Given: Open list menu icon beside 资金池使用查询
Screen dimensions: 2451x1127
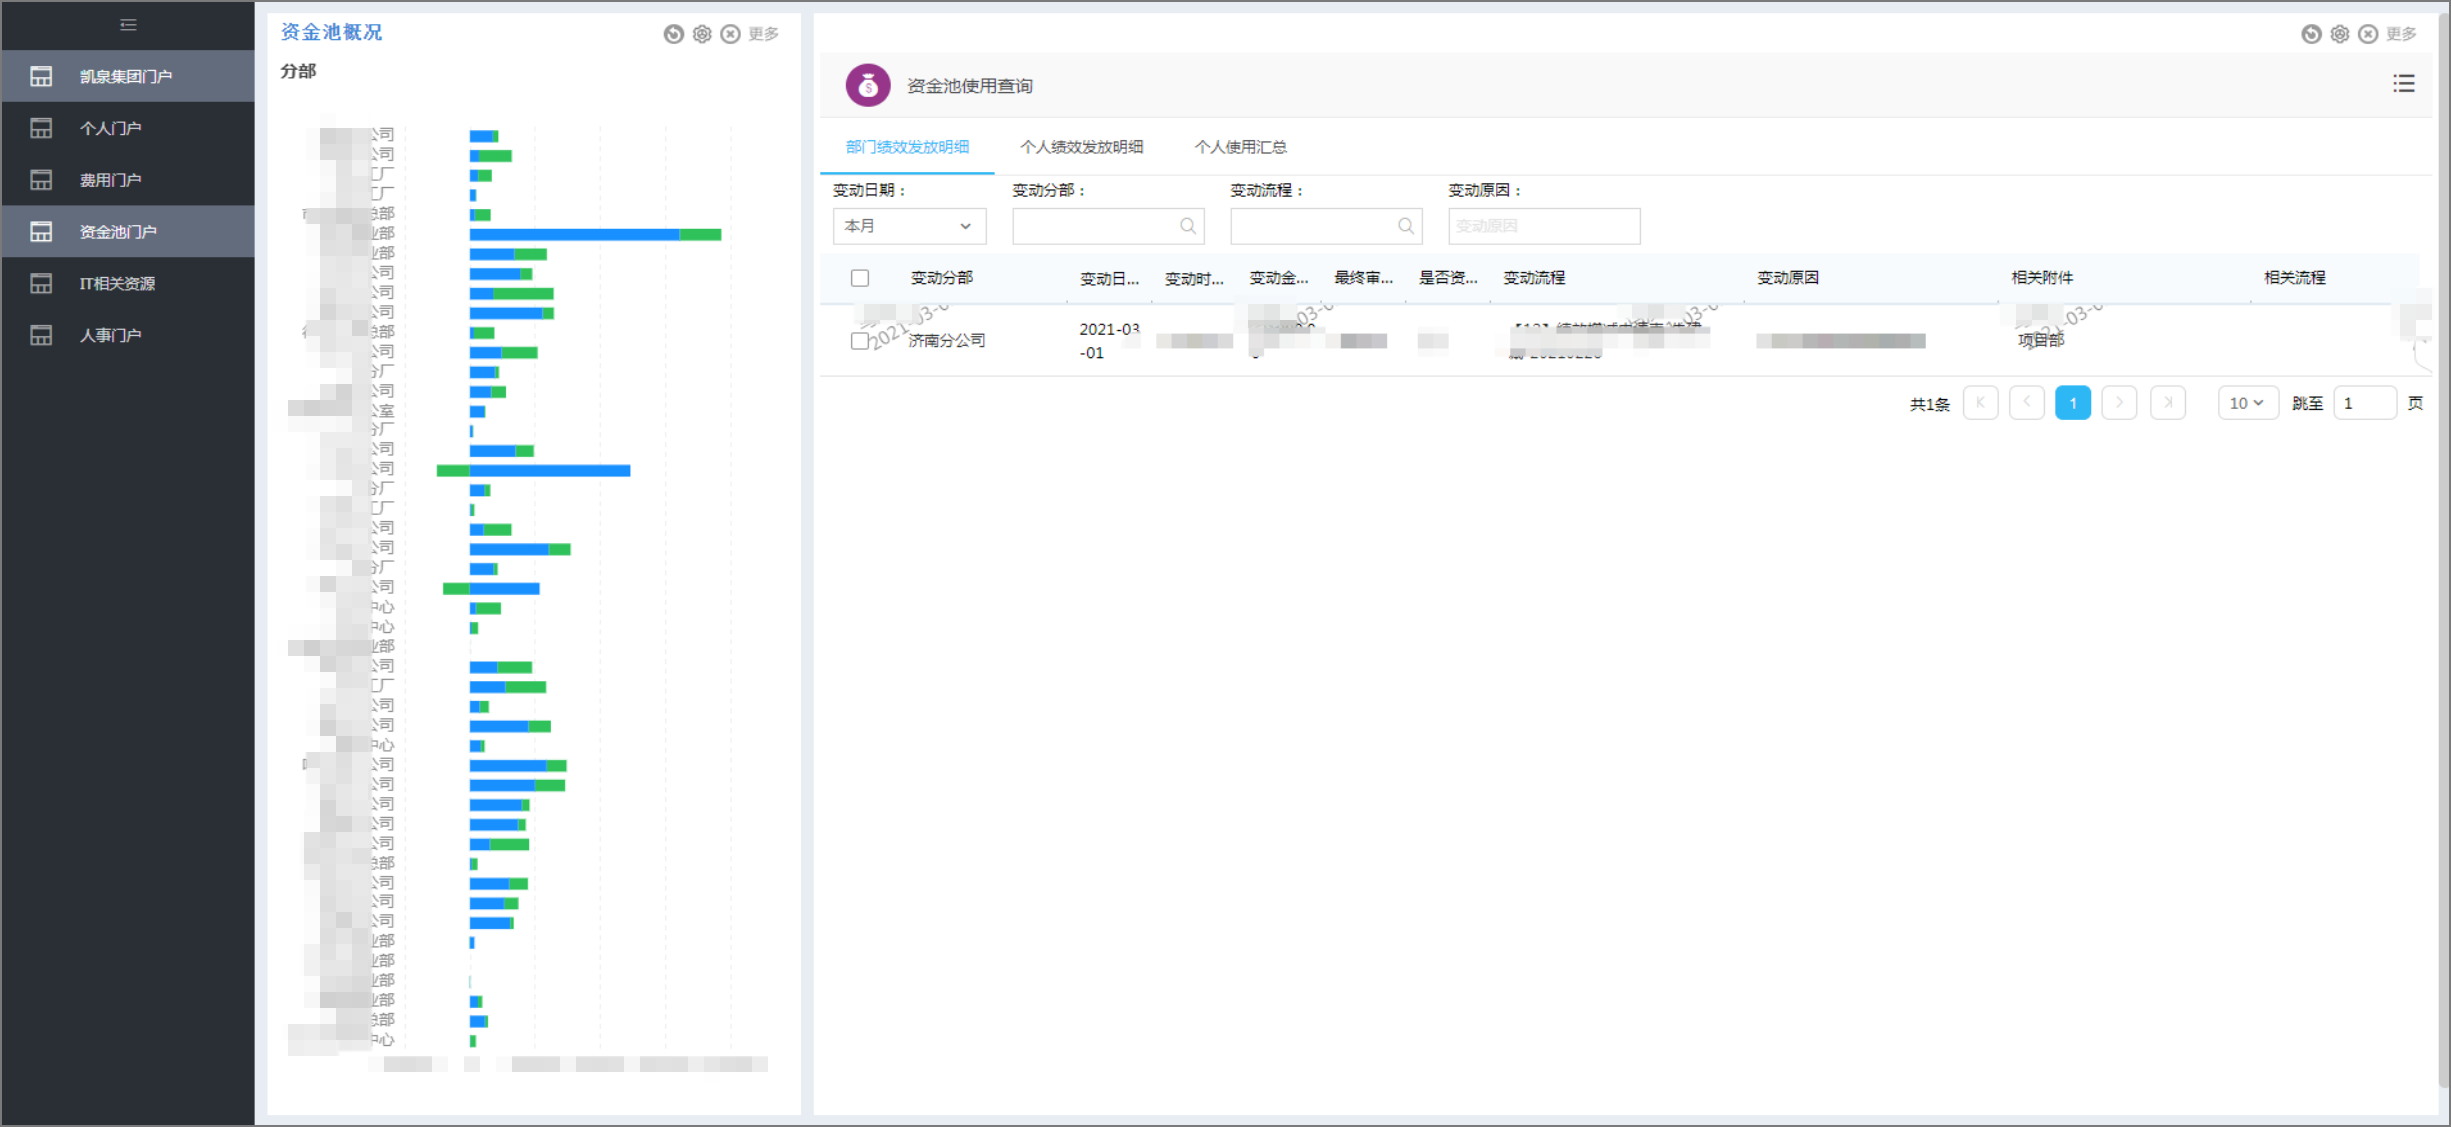Looking at the screenshot, I should (2404, 84).
